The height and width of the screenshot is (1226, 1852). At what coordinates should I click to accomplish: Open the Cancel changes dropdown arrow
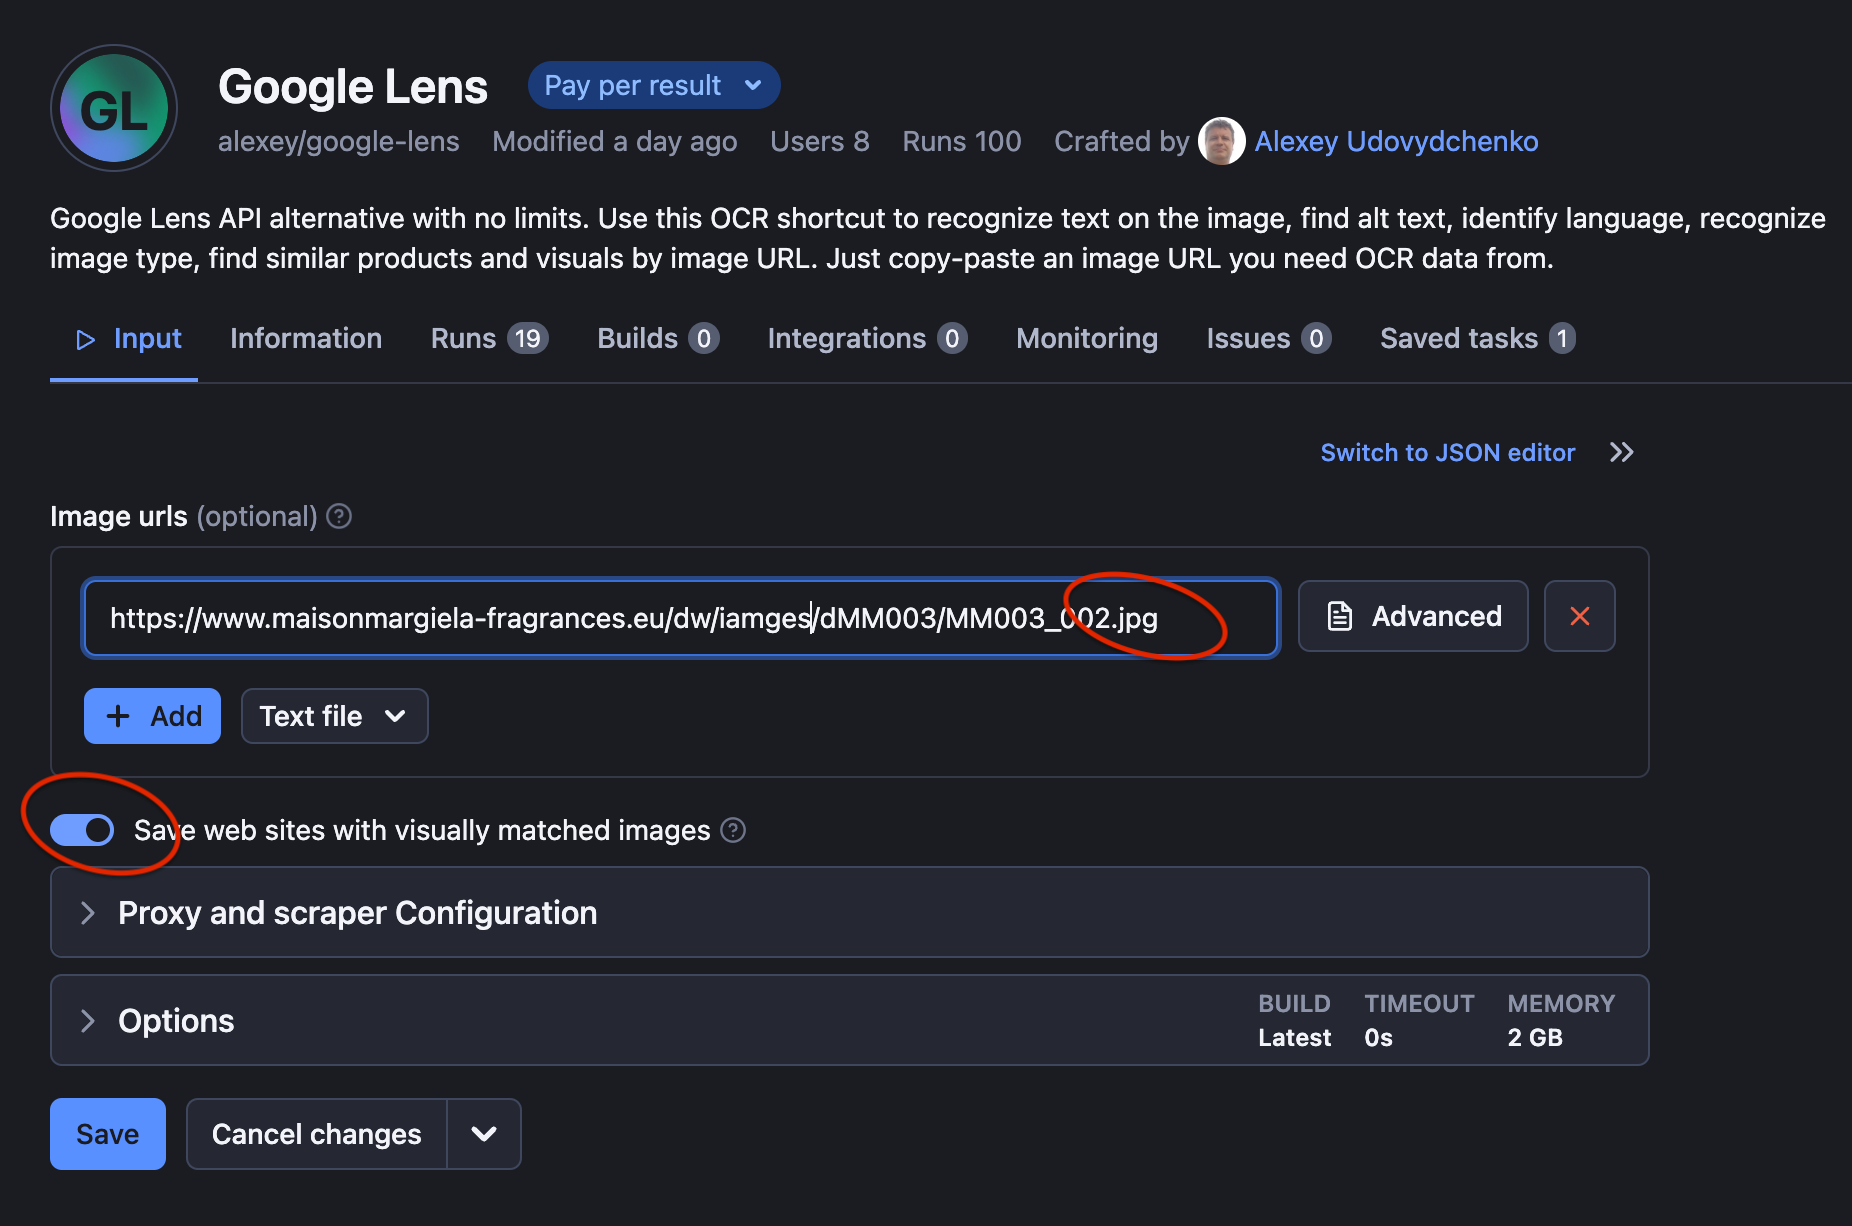483,1134
